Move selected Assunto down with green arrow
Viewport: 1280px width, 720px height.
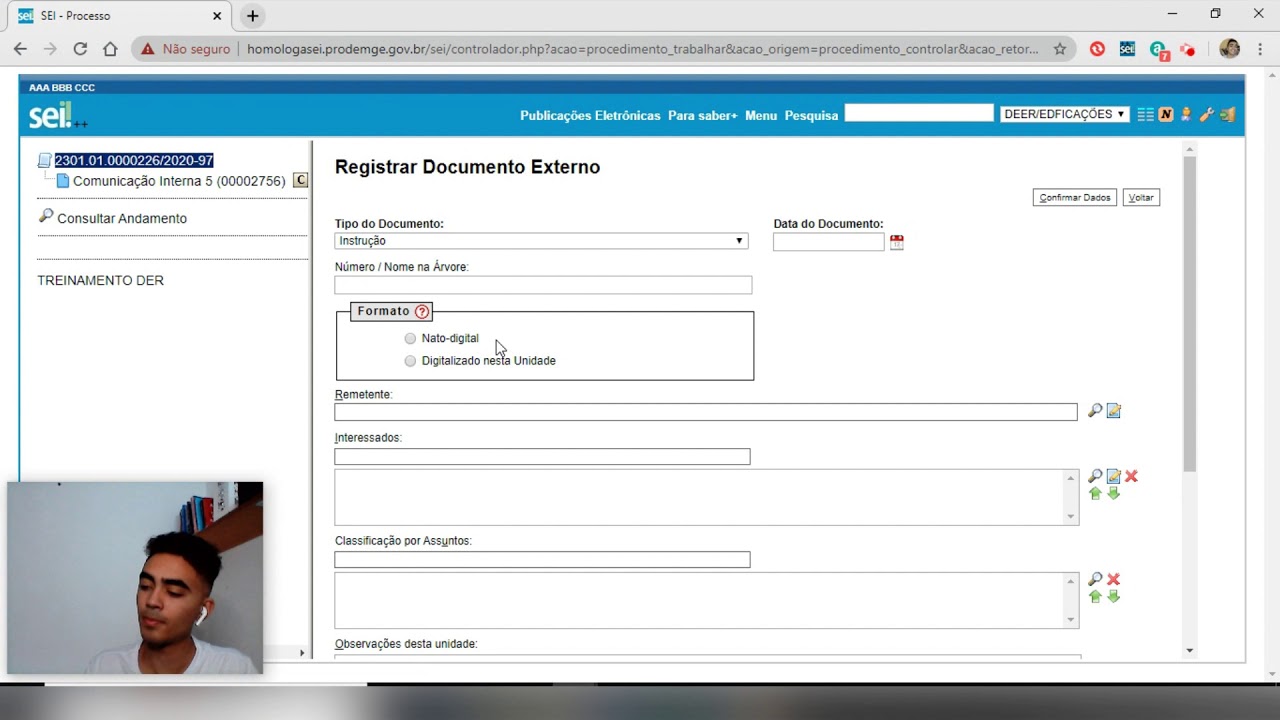(x=1113, y=597)
